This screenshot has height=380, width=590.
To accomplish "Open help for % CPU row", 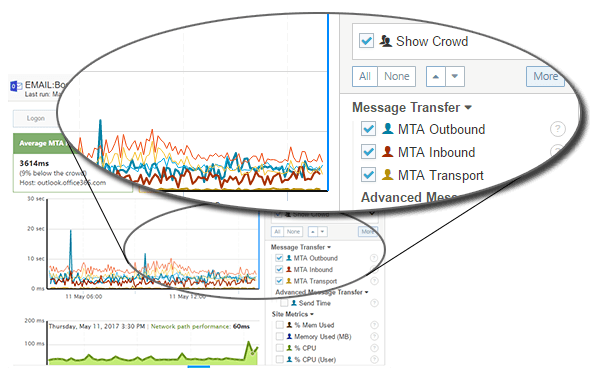I will pyautogui.click(x=374, y=348).
